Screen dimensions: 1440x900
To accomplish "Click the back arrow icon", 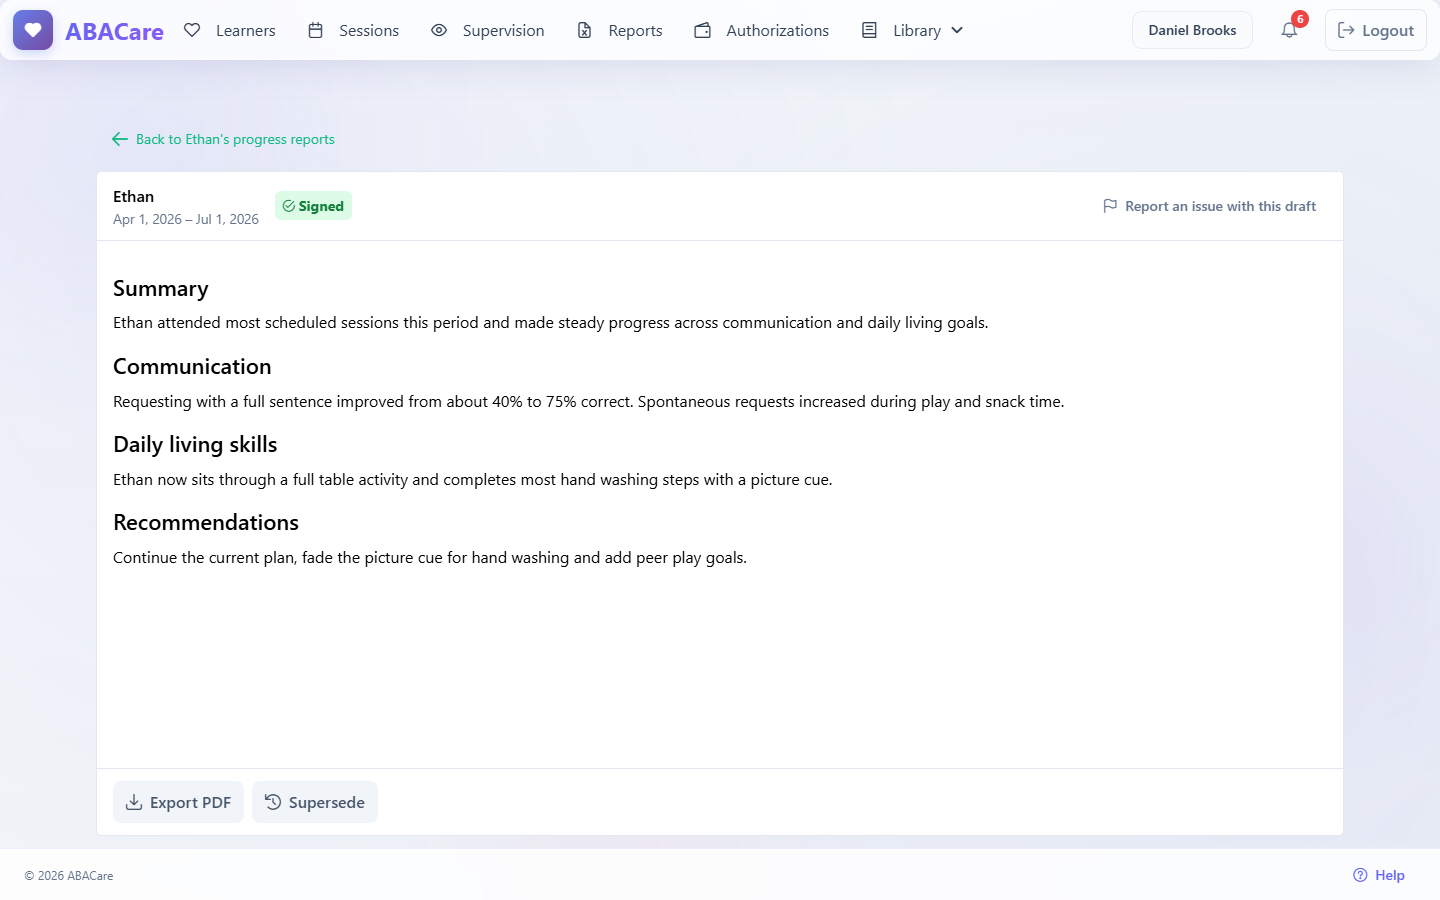I will pyautogui.click(x=120, y=139).
